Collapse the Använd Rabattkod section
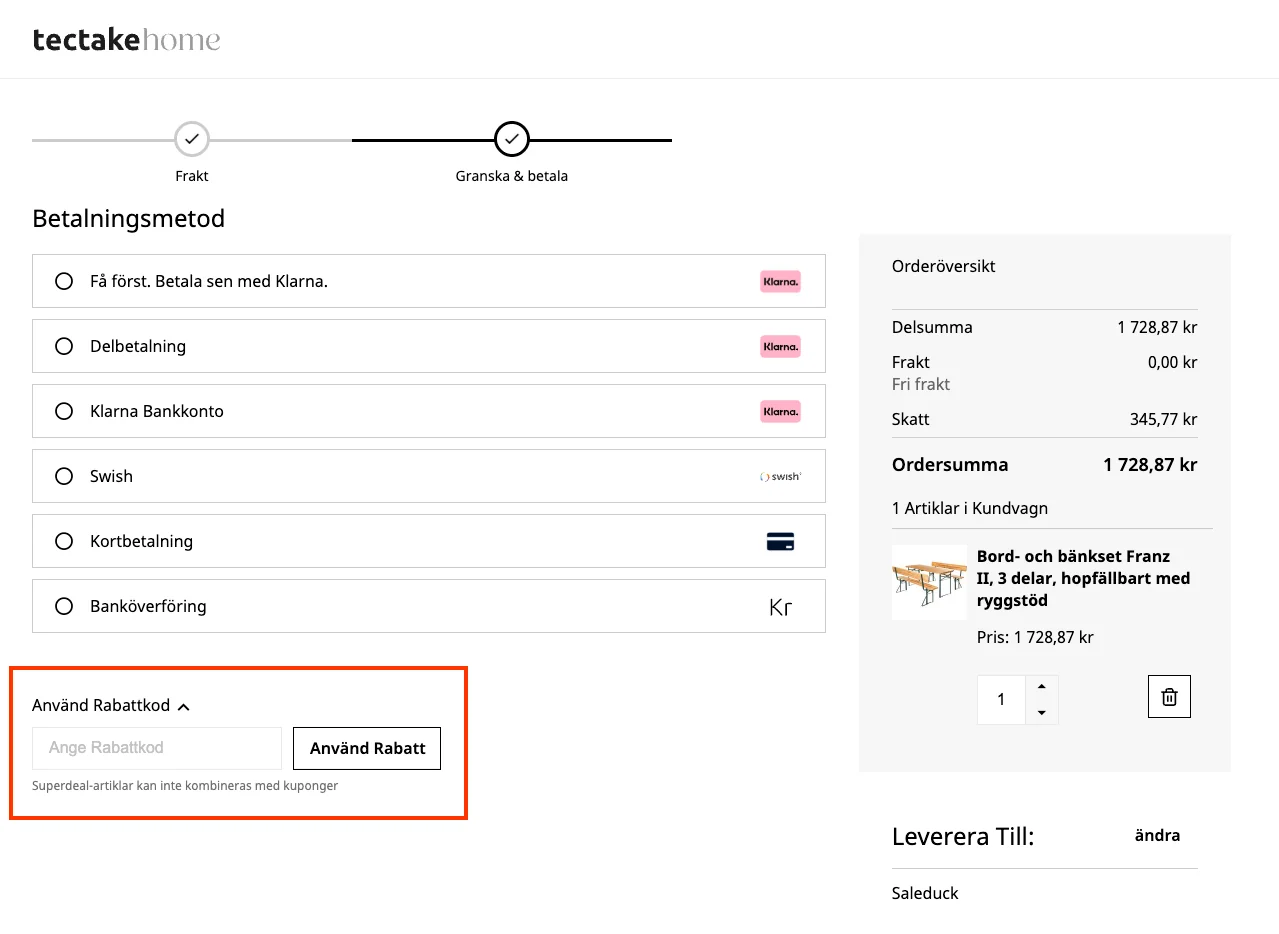Viewport: 1279px width, 934px height. tap(111, 706)
